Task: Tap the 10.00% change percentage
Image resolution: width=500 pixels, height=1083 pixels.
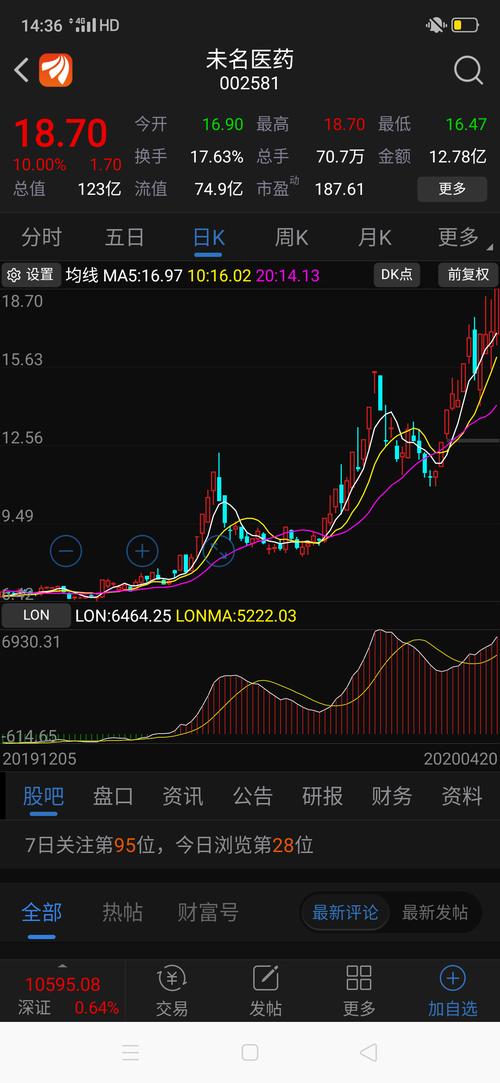Action: 39,165
